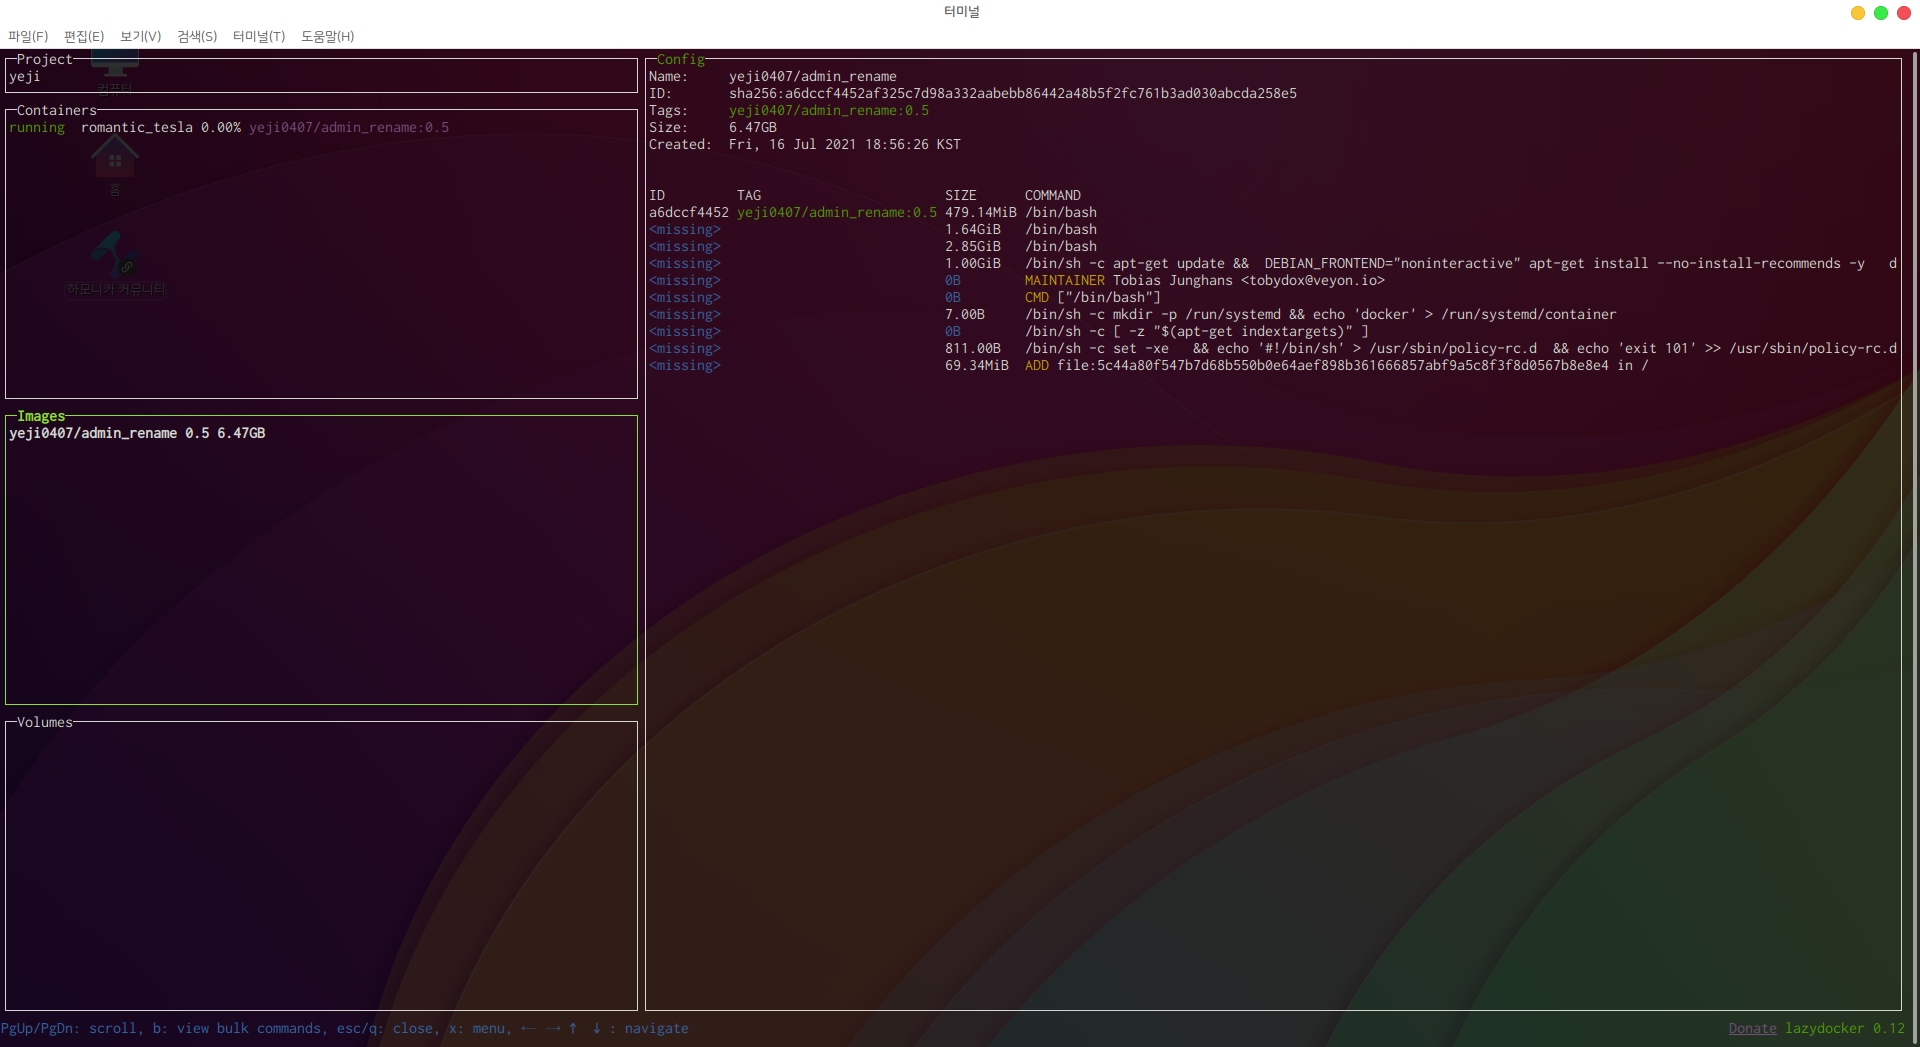
Task: Click the yellow minimize window button
Action: coord(1857,13)
